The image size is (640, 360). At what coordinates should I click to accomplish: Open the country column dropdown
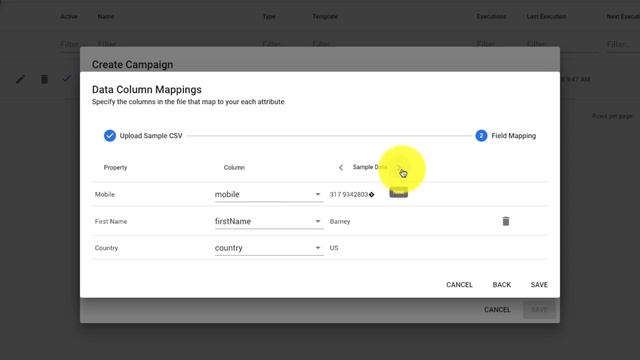[x=269, y=248]
